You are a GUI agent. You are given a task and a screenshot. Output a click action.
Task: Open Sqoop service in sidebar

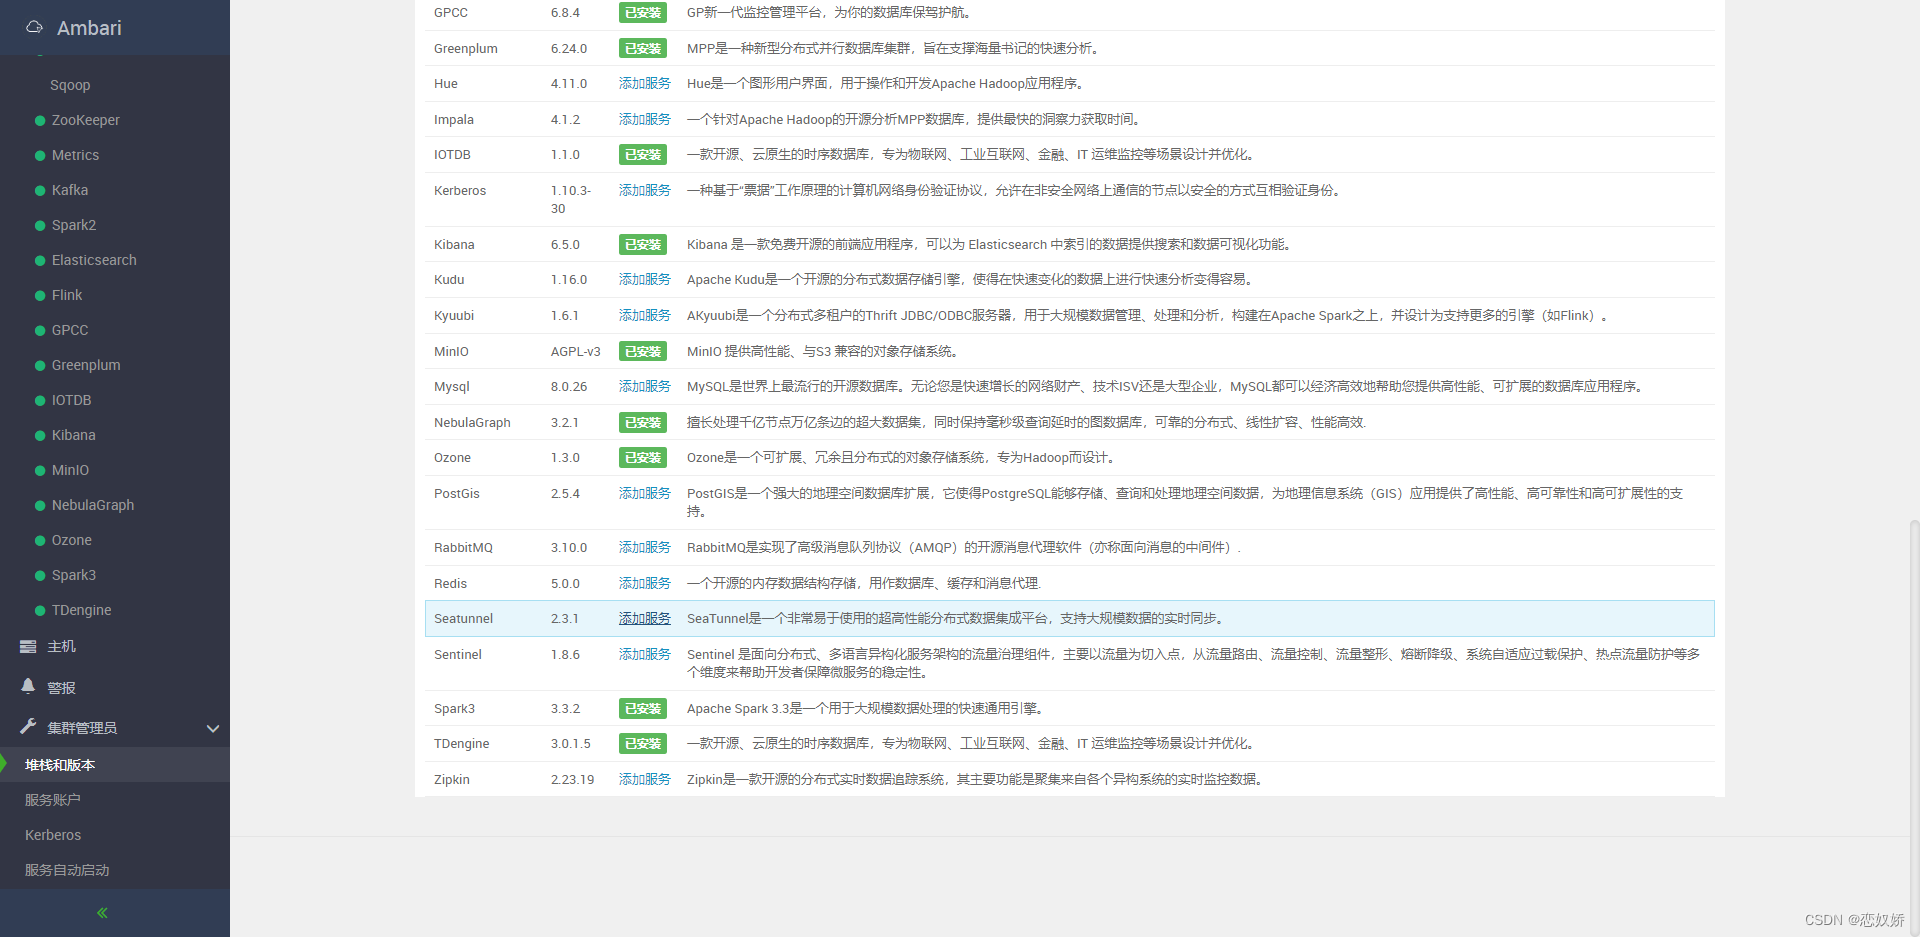click(70, 85)
